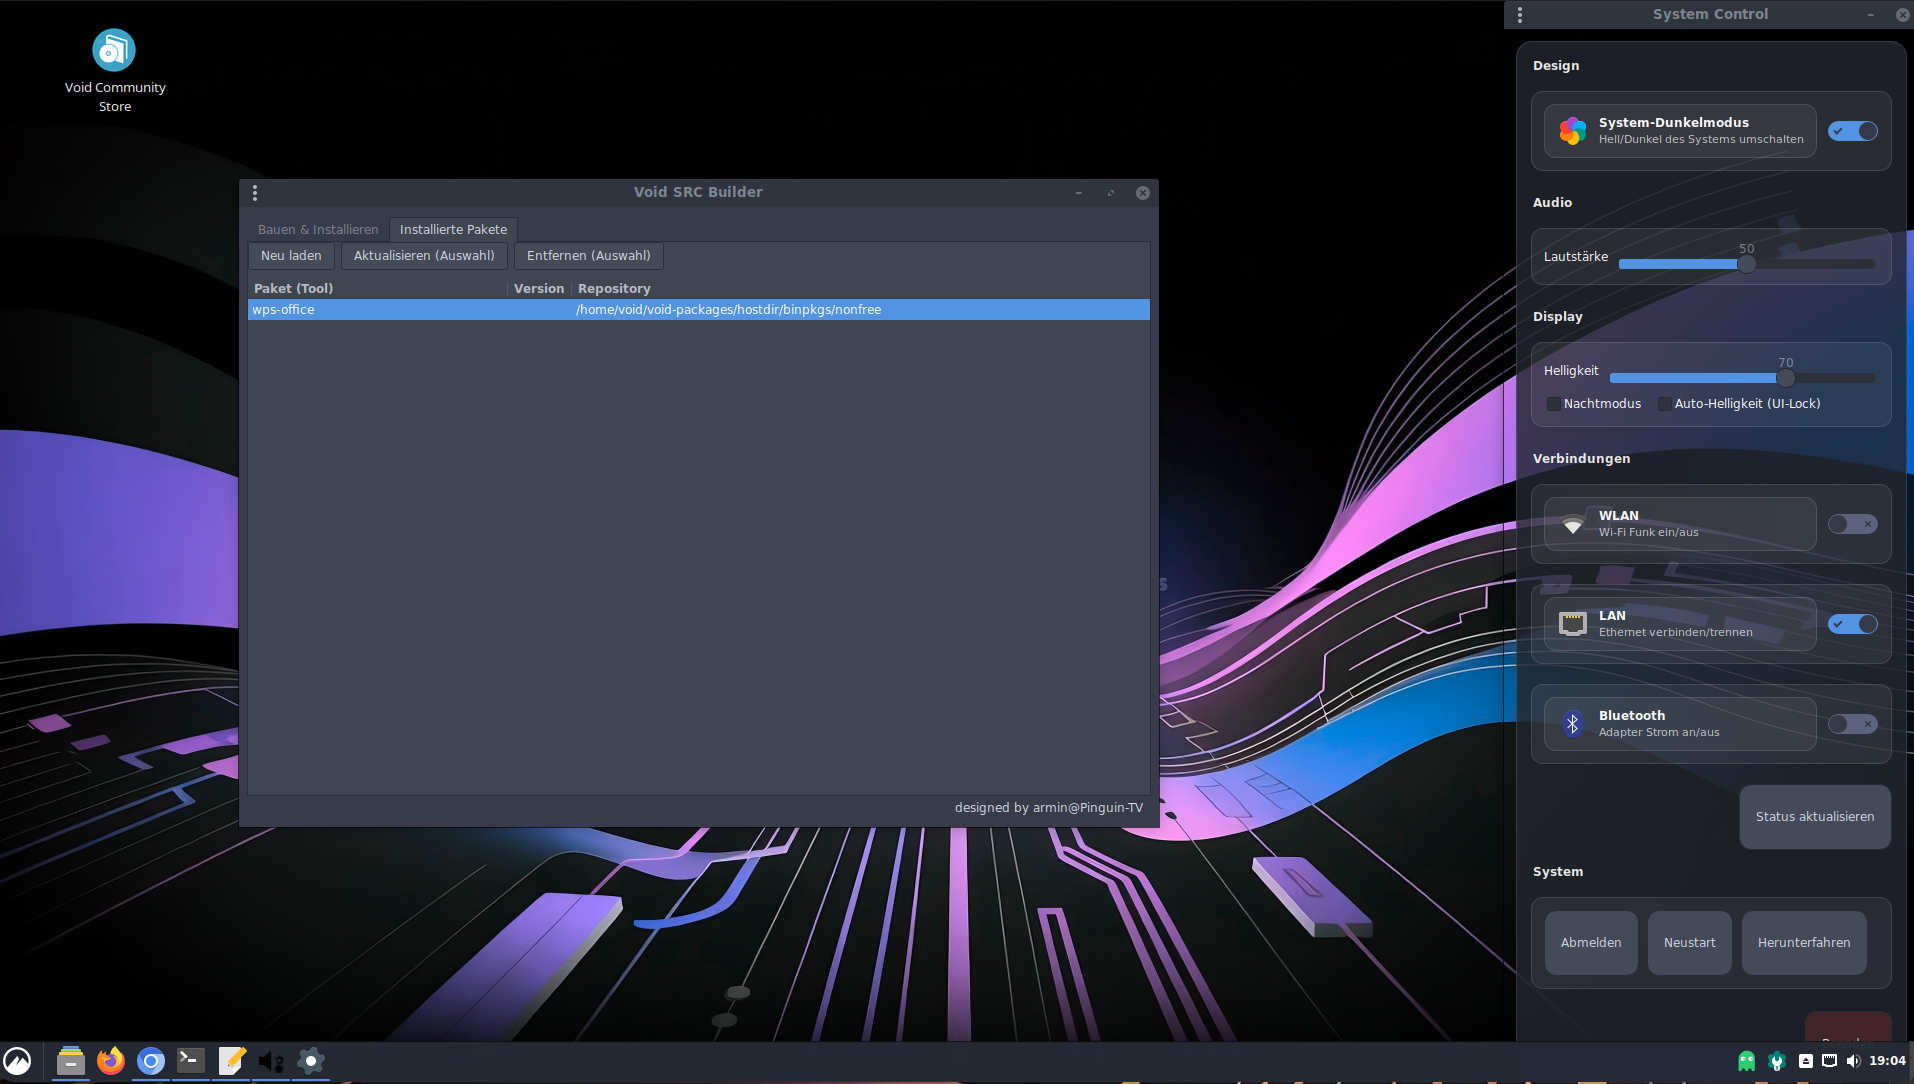Check the Nachtmodus checkbox
This screenshot has width=1914, height=1084.
pyautogui.click(x=1554, y=404)
